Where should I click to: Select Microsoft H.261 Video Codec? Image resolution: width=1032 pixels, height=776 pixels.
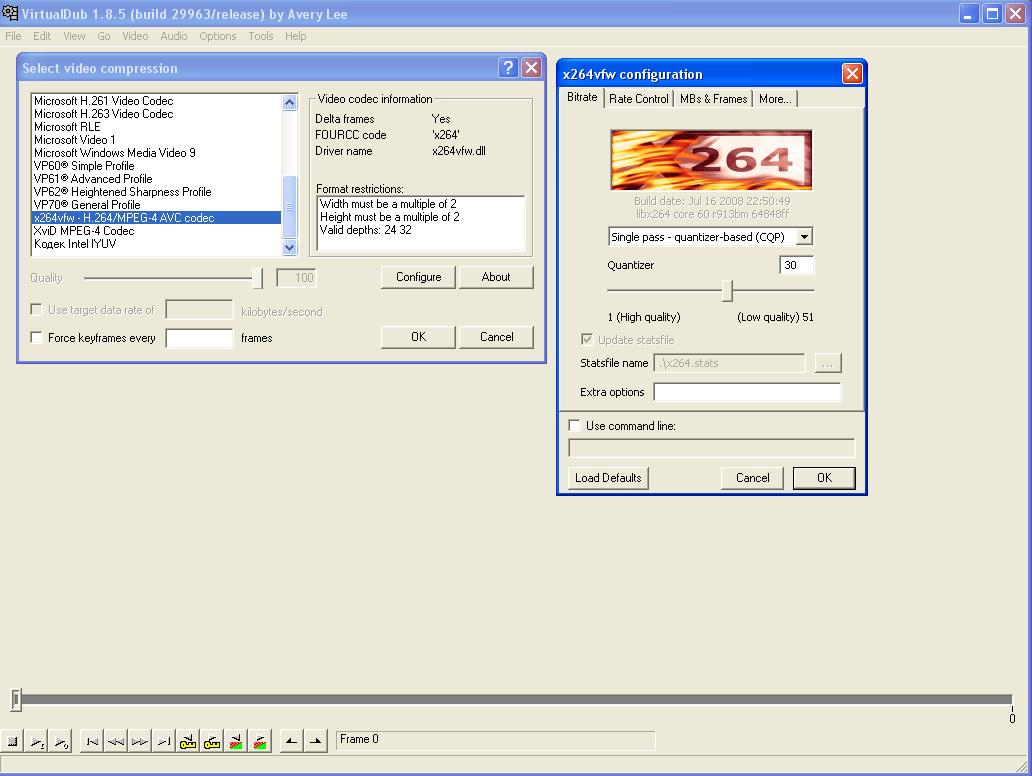click(157, 101)
